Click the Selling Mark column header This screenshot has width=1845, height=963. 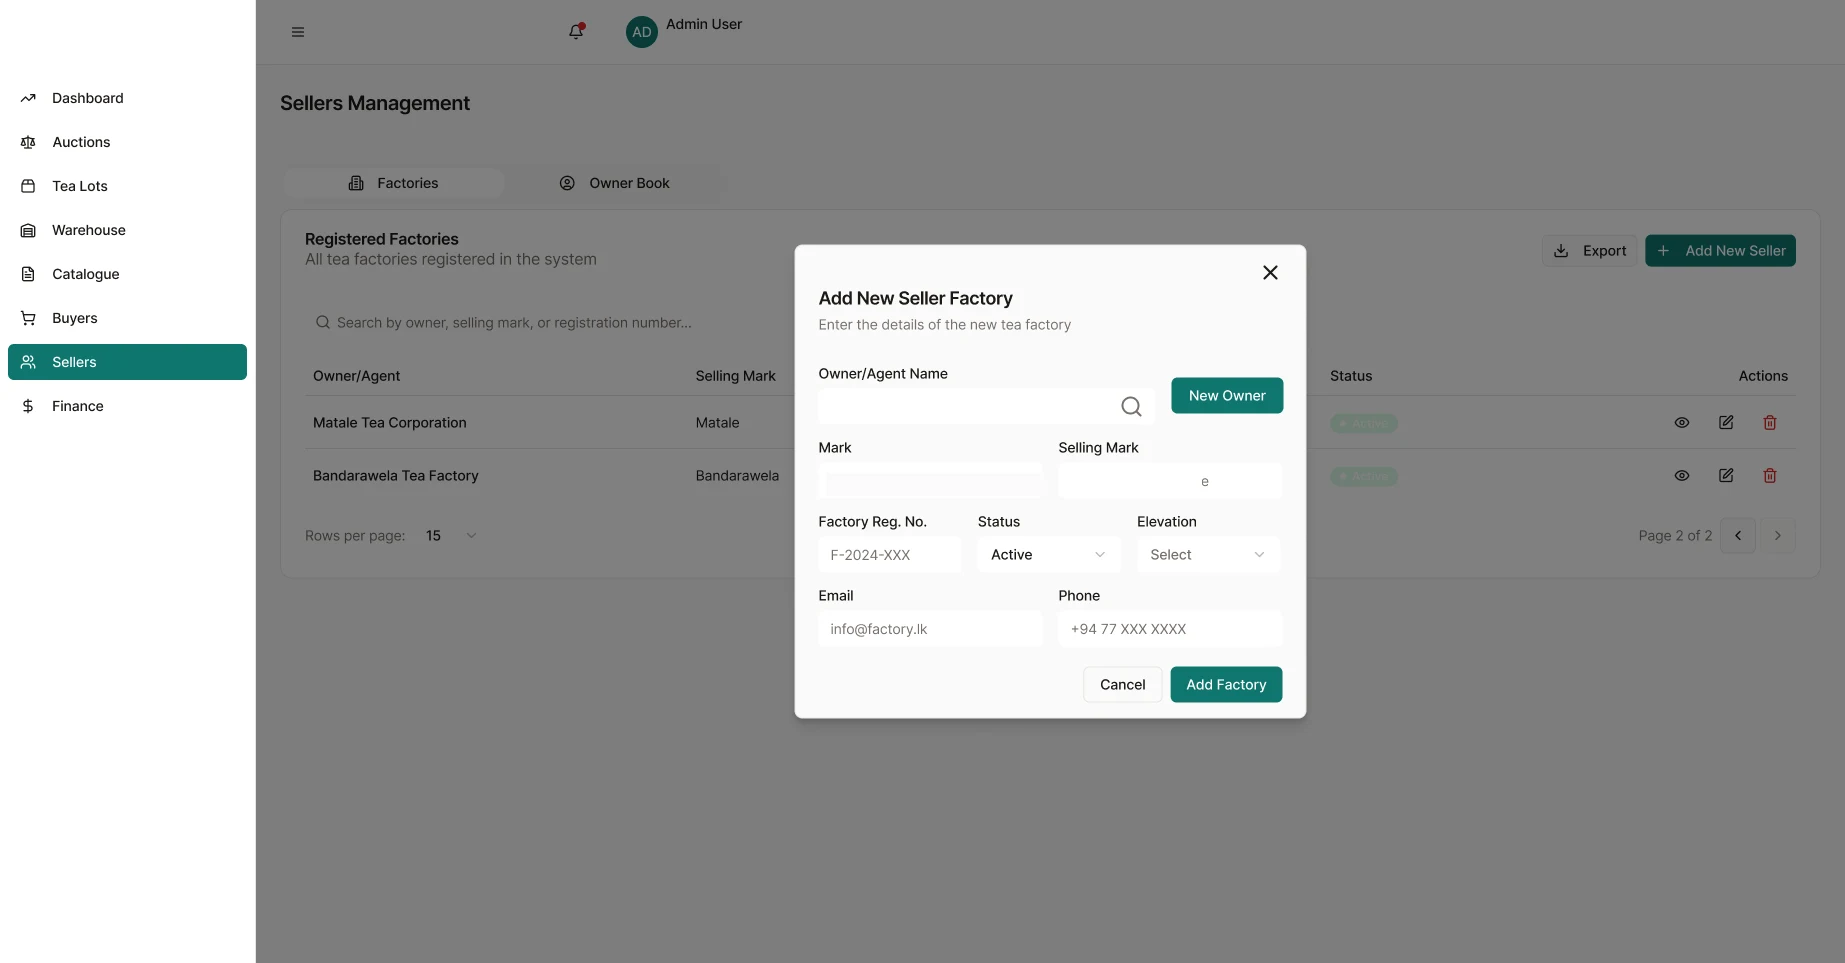(735, 376)
